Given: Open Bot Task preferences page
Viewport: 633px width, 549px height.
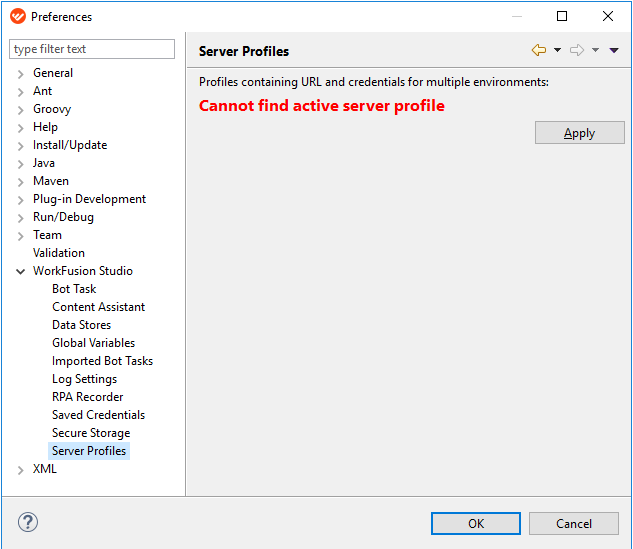Looking at the screenshot, I should (x=74, y=289).
